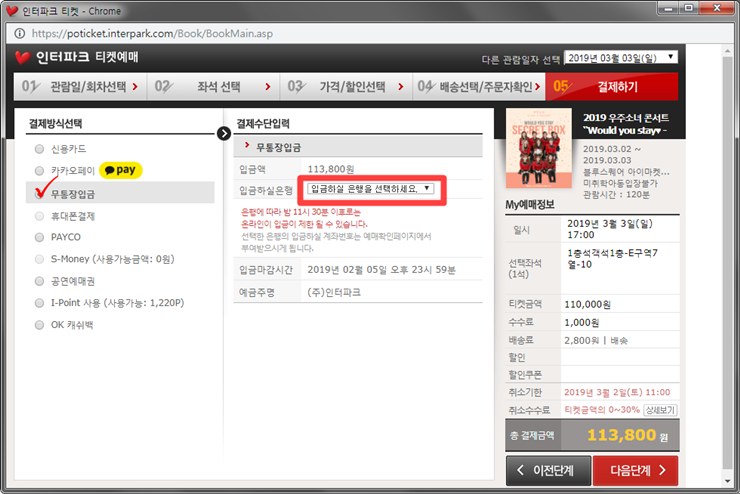The image size is (740, 494).
Task: Go to step 01 관람일/회차선택 tab
Action: (x=80, y=87)
